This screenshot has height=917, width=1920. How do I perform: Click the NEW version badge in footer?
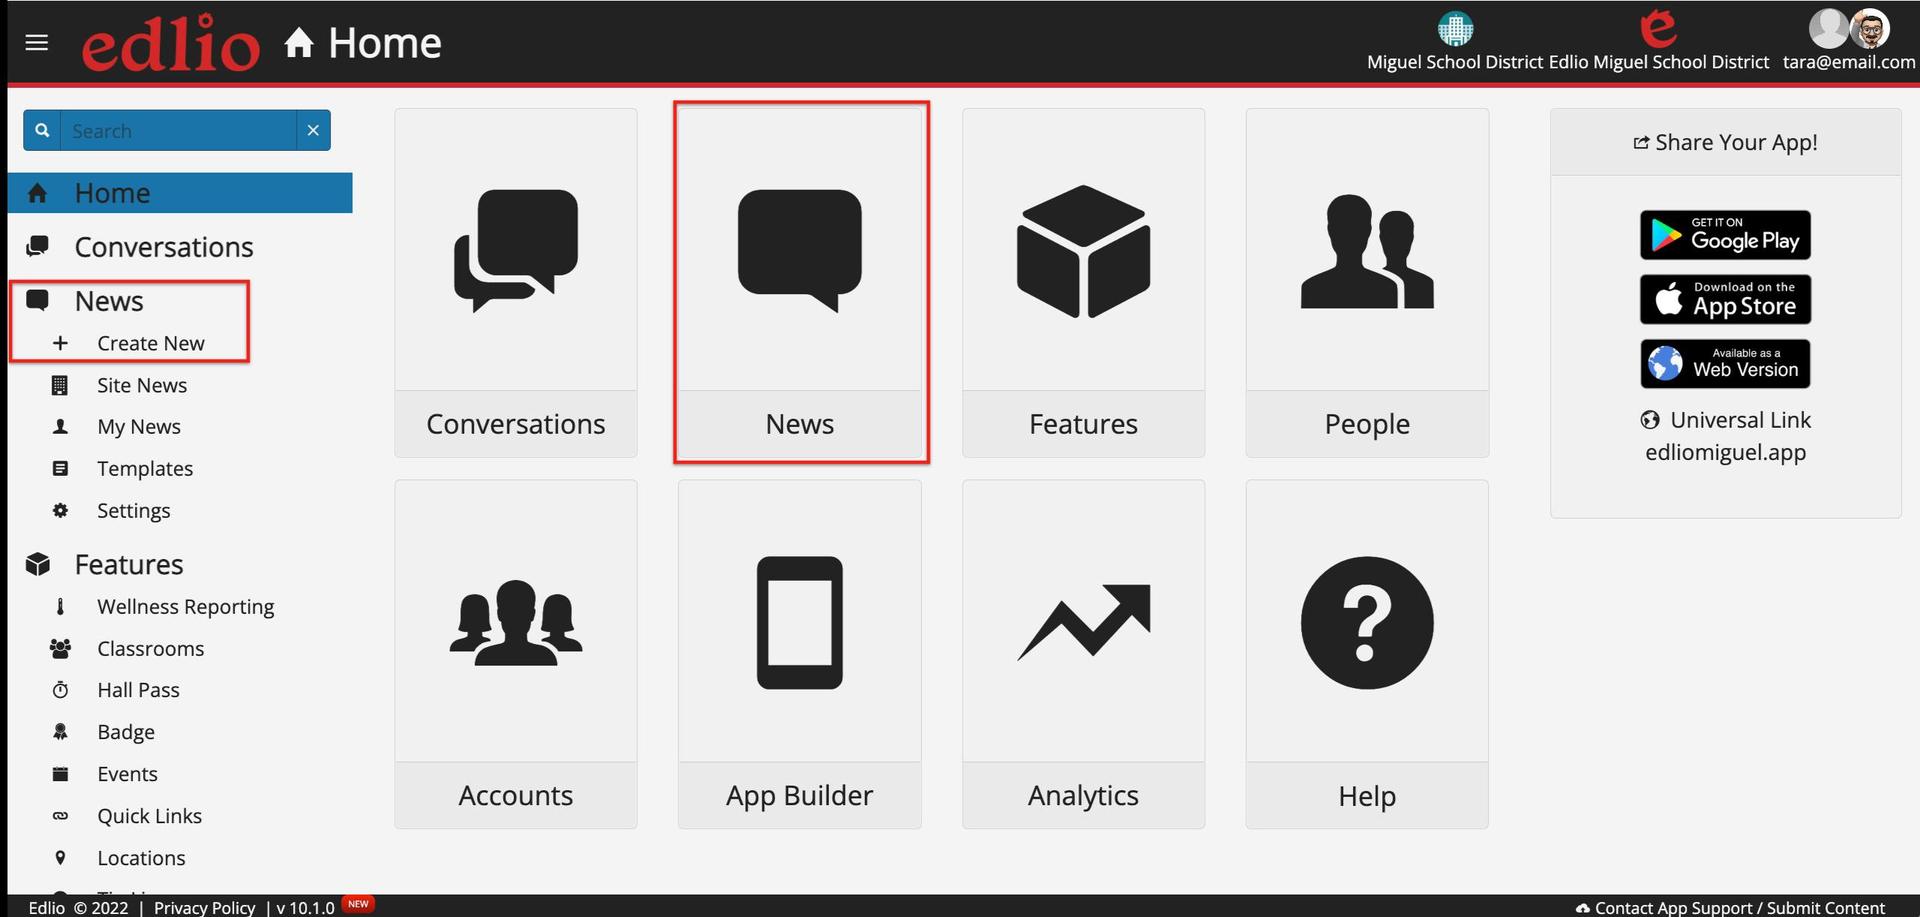[x=358, y=903]
